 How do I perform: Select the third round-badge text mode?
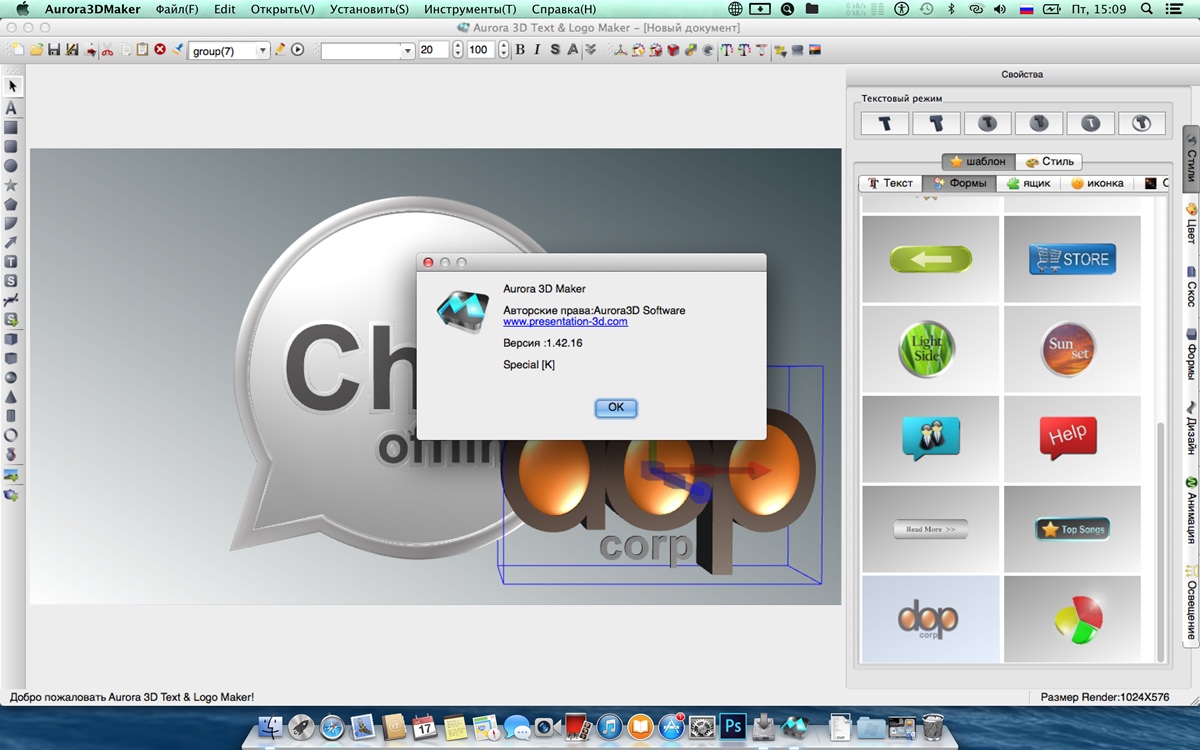click(987, 123)
